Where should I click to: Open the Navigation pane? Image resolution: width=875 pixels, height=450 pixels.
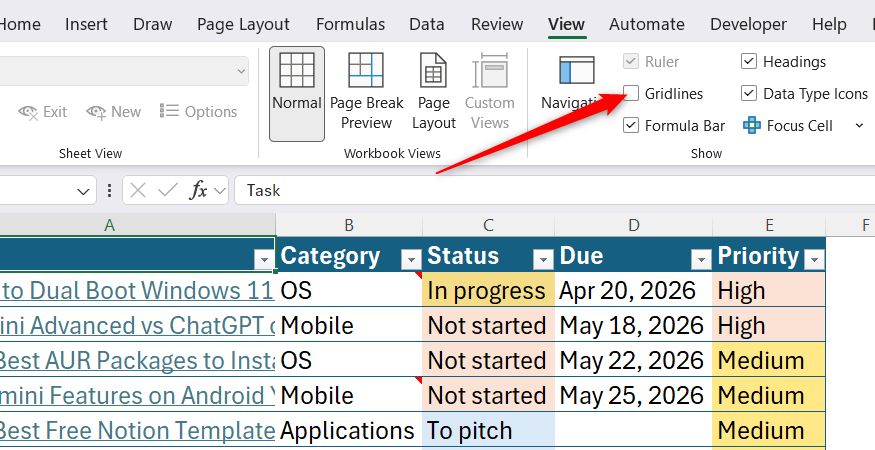pos(574,84)
